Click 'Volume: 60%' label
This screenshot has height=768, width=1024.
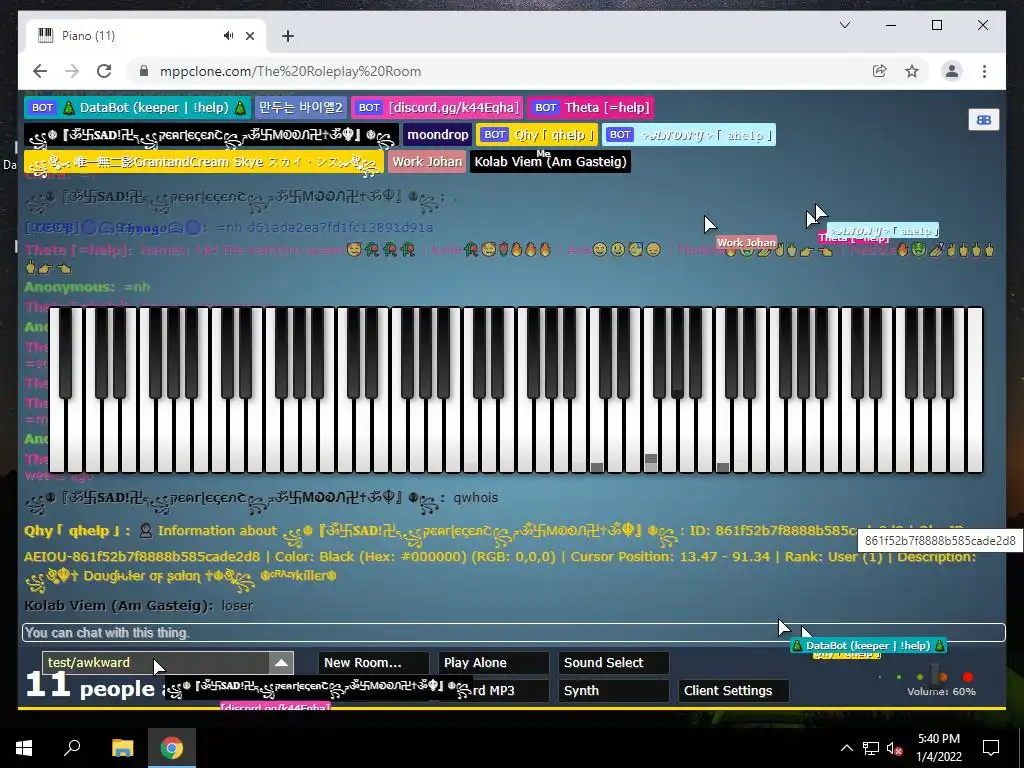point(941,692)
